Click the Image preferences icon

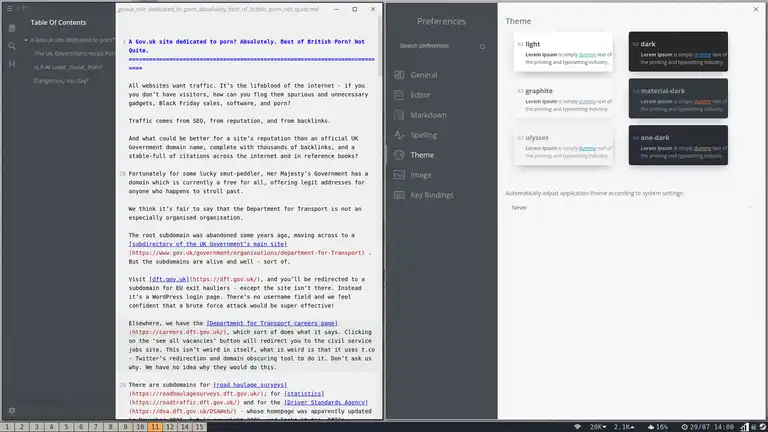pyautogui.click(x=399, y=175)
